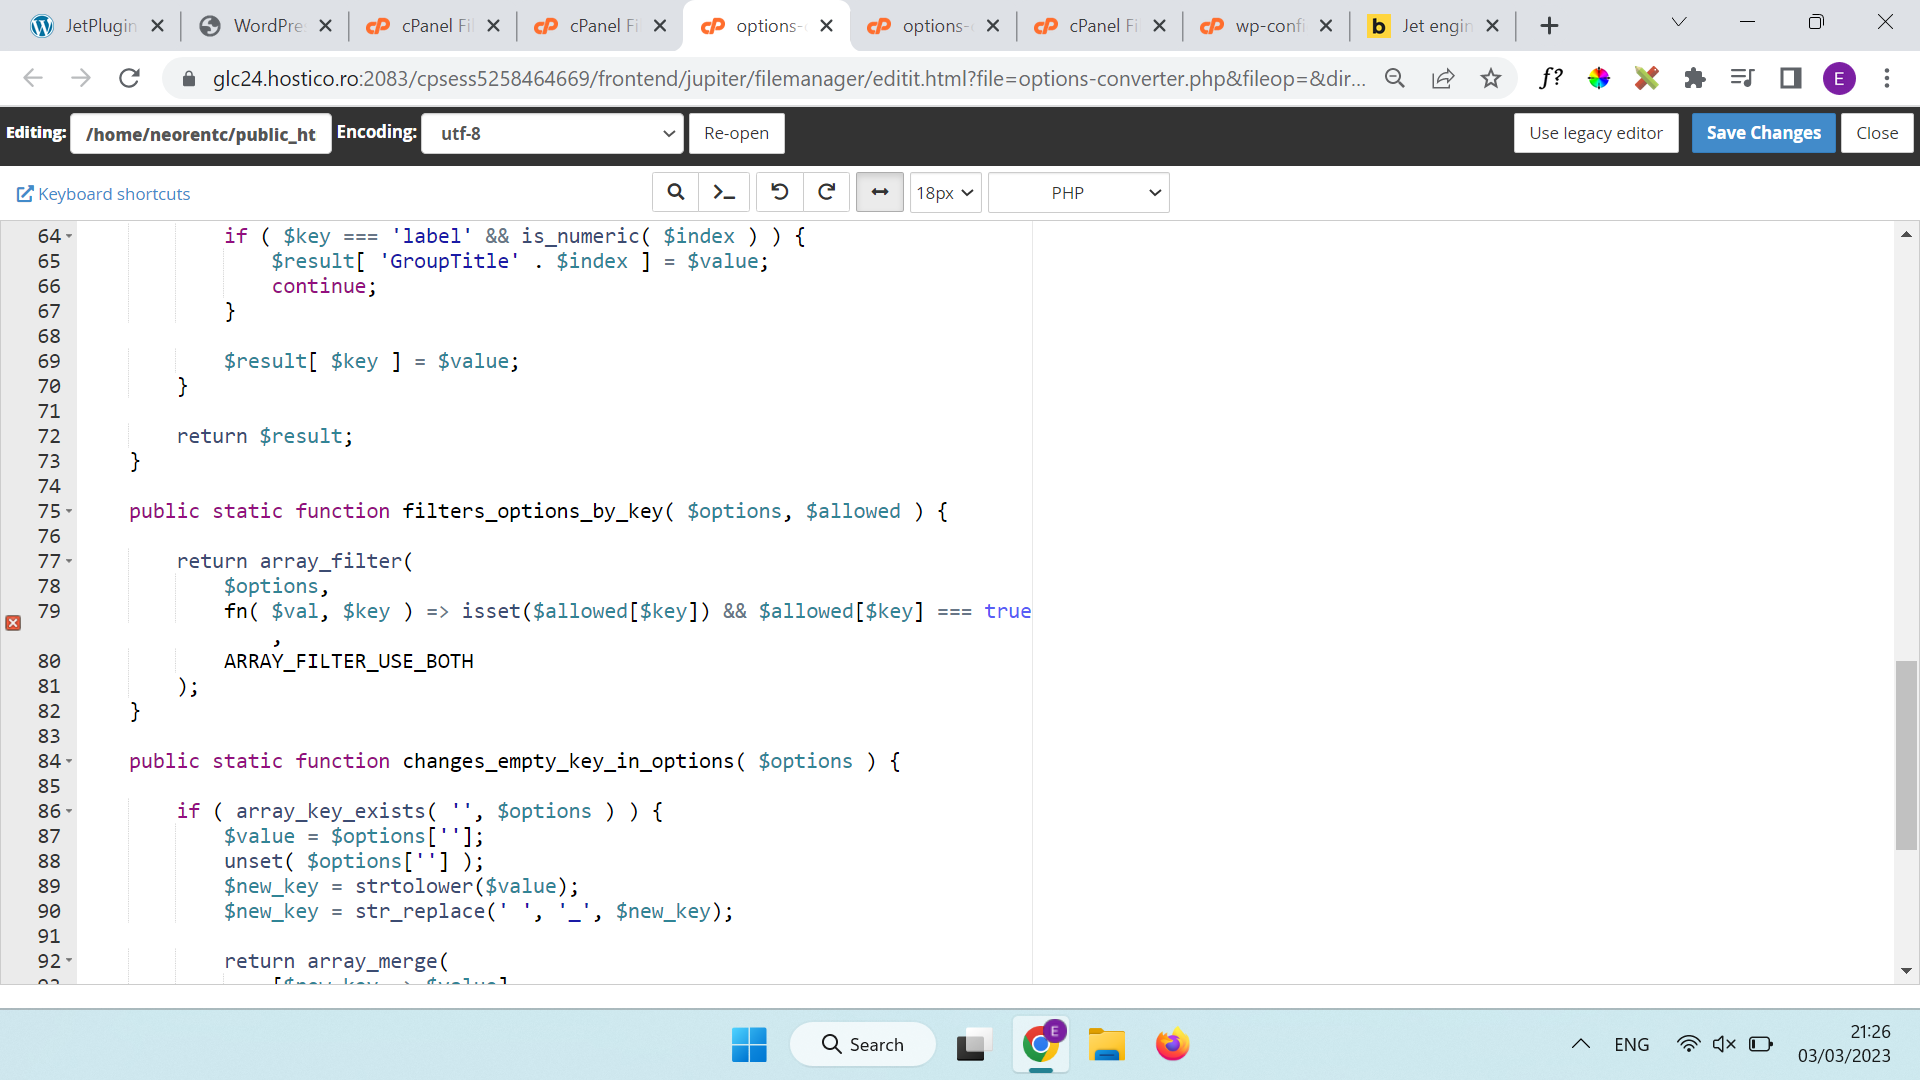This screenshot has height=1080, width=1920.
Task: Close the file editor
Action: point(1877,133)
